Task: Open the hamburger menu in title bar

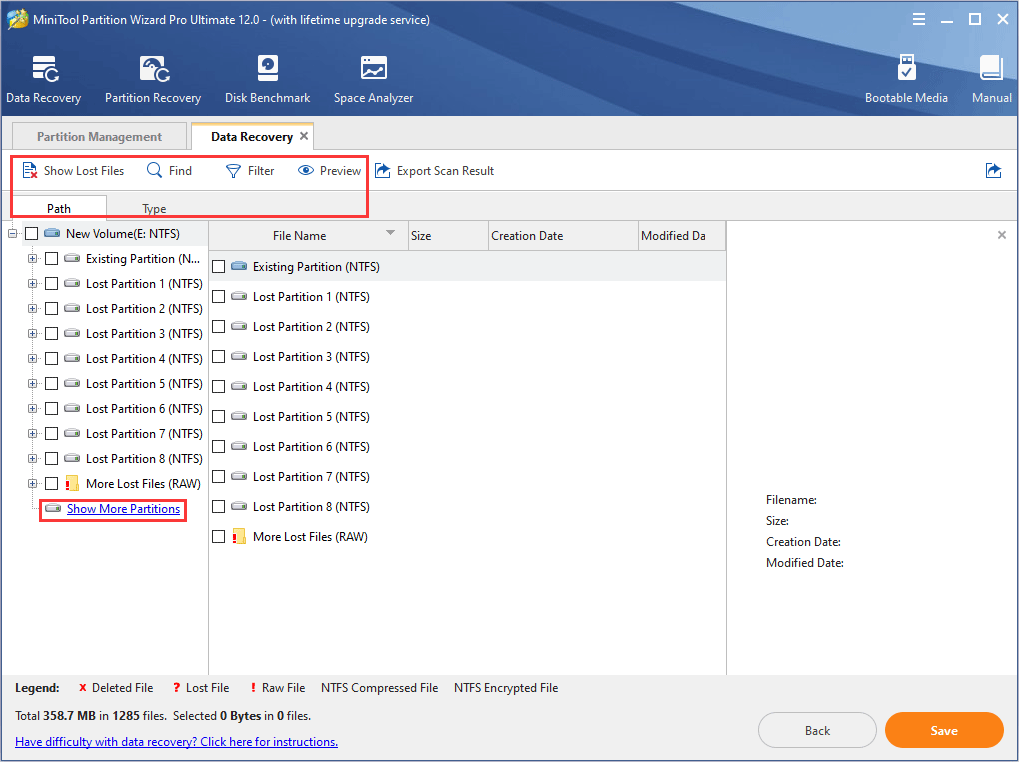Action: tap(919, 19)
